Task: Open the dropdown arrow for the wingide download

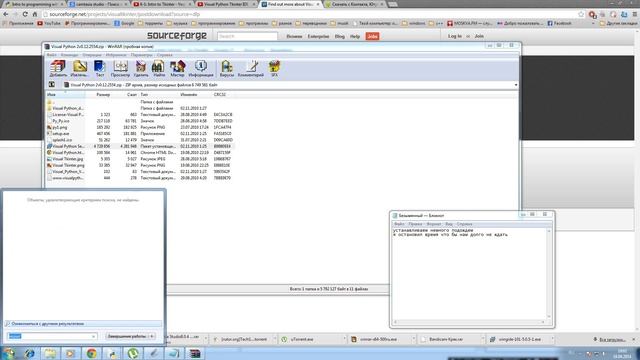Action: click(x=552, y=339)
